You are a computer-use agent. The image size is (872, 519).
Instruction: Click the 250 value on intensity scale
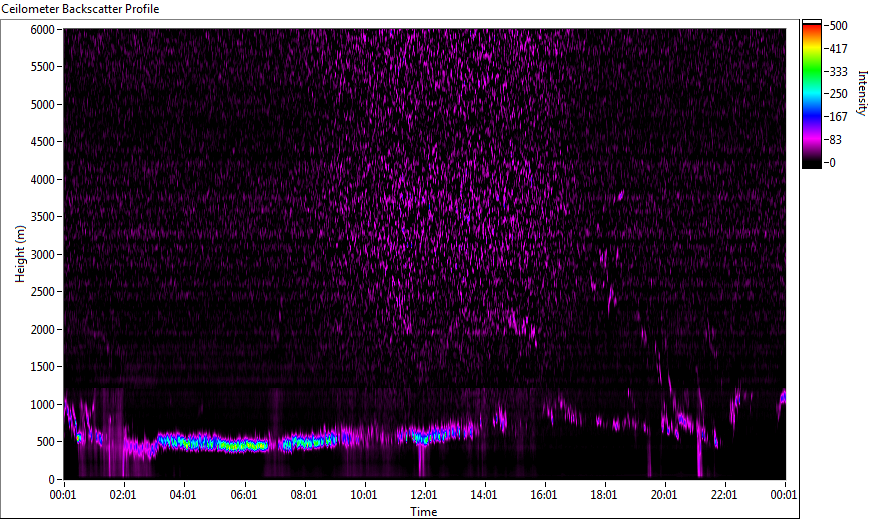pyautogui.click(x=838, y=94)
